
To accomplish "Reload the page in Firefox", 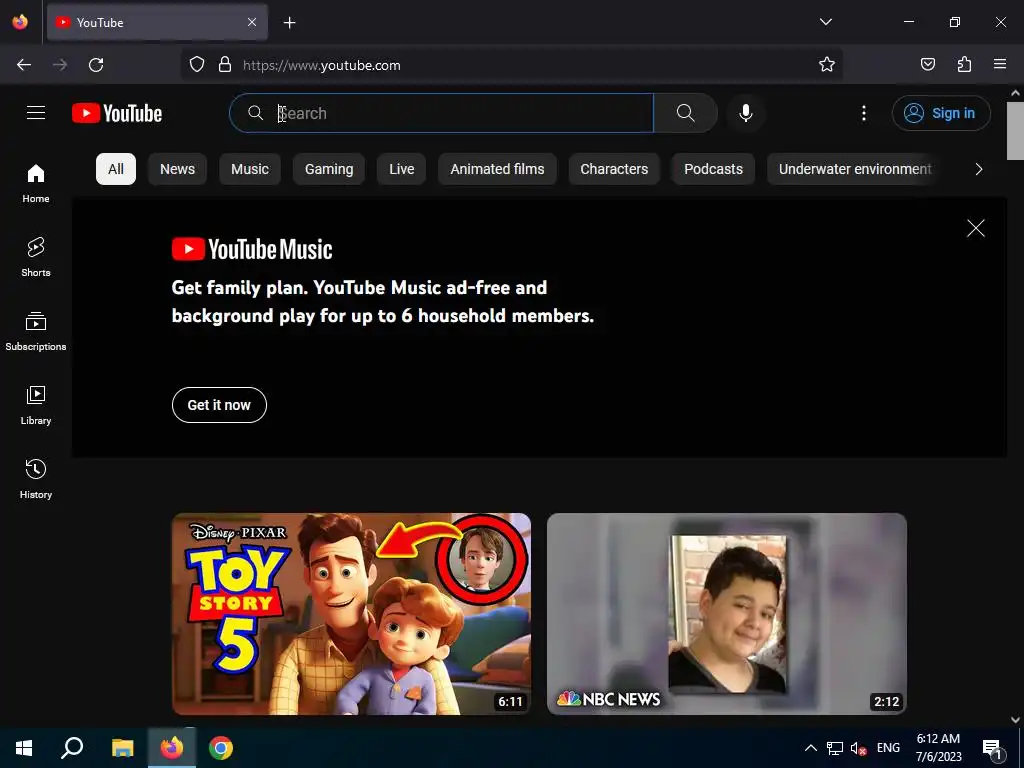I will coord(96,65).
